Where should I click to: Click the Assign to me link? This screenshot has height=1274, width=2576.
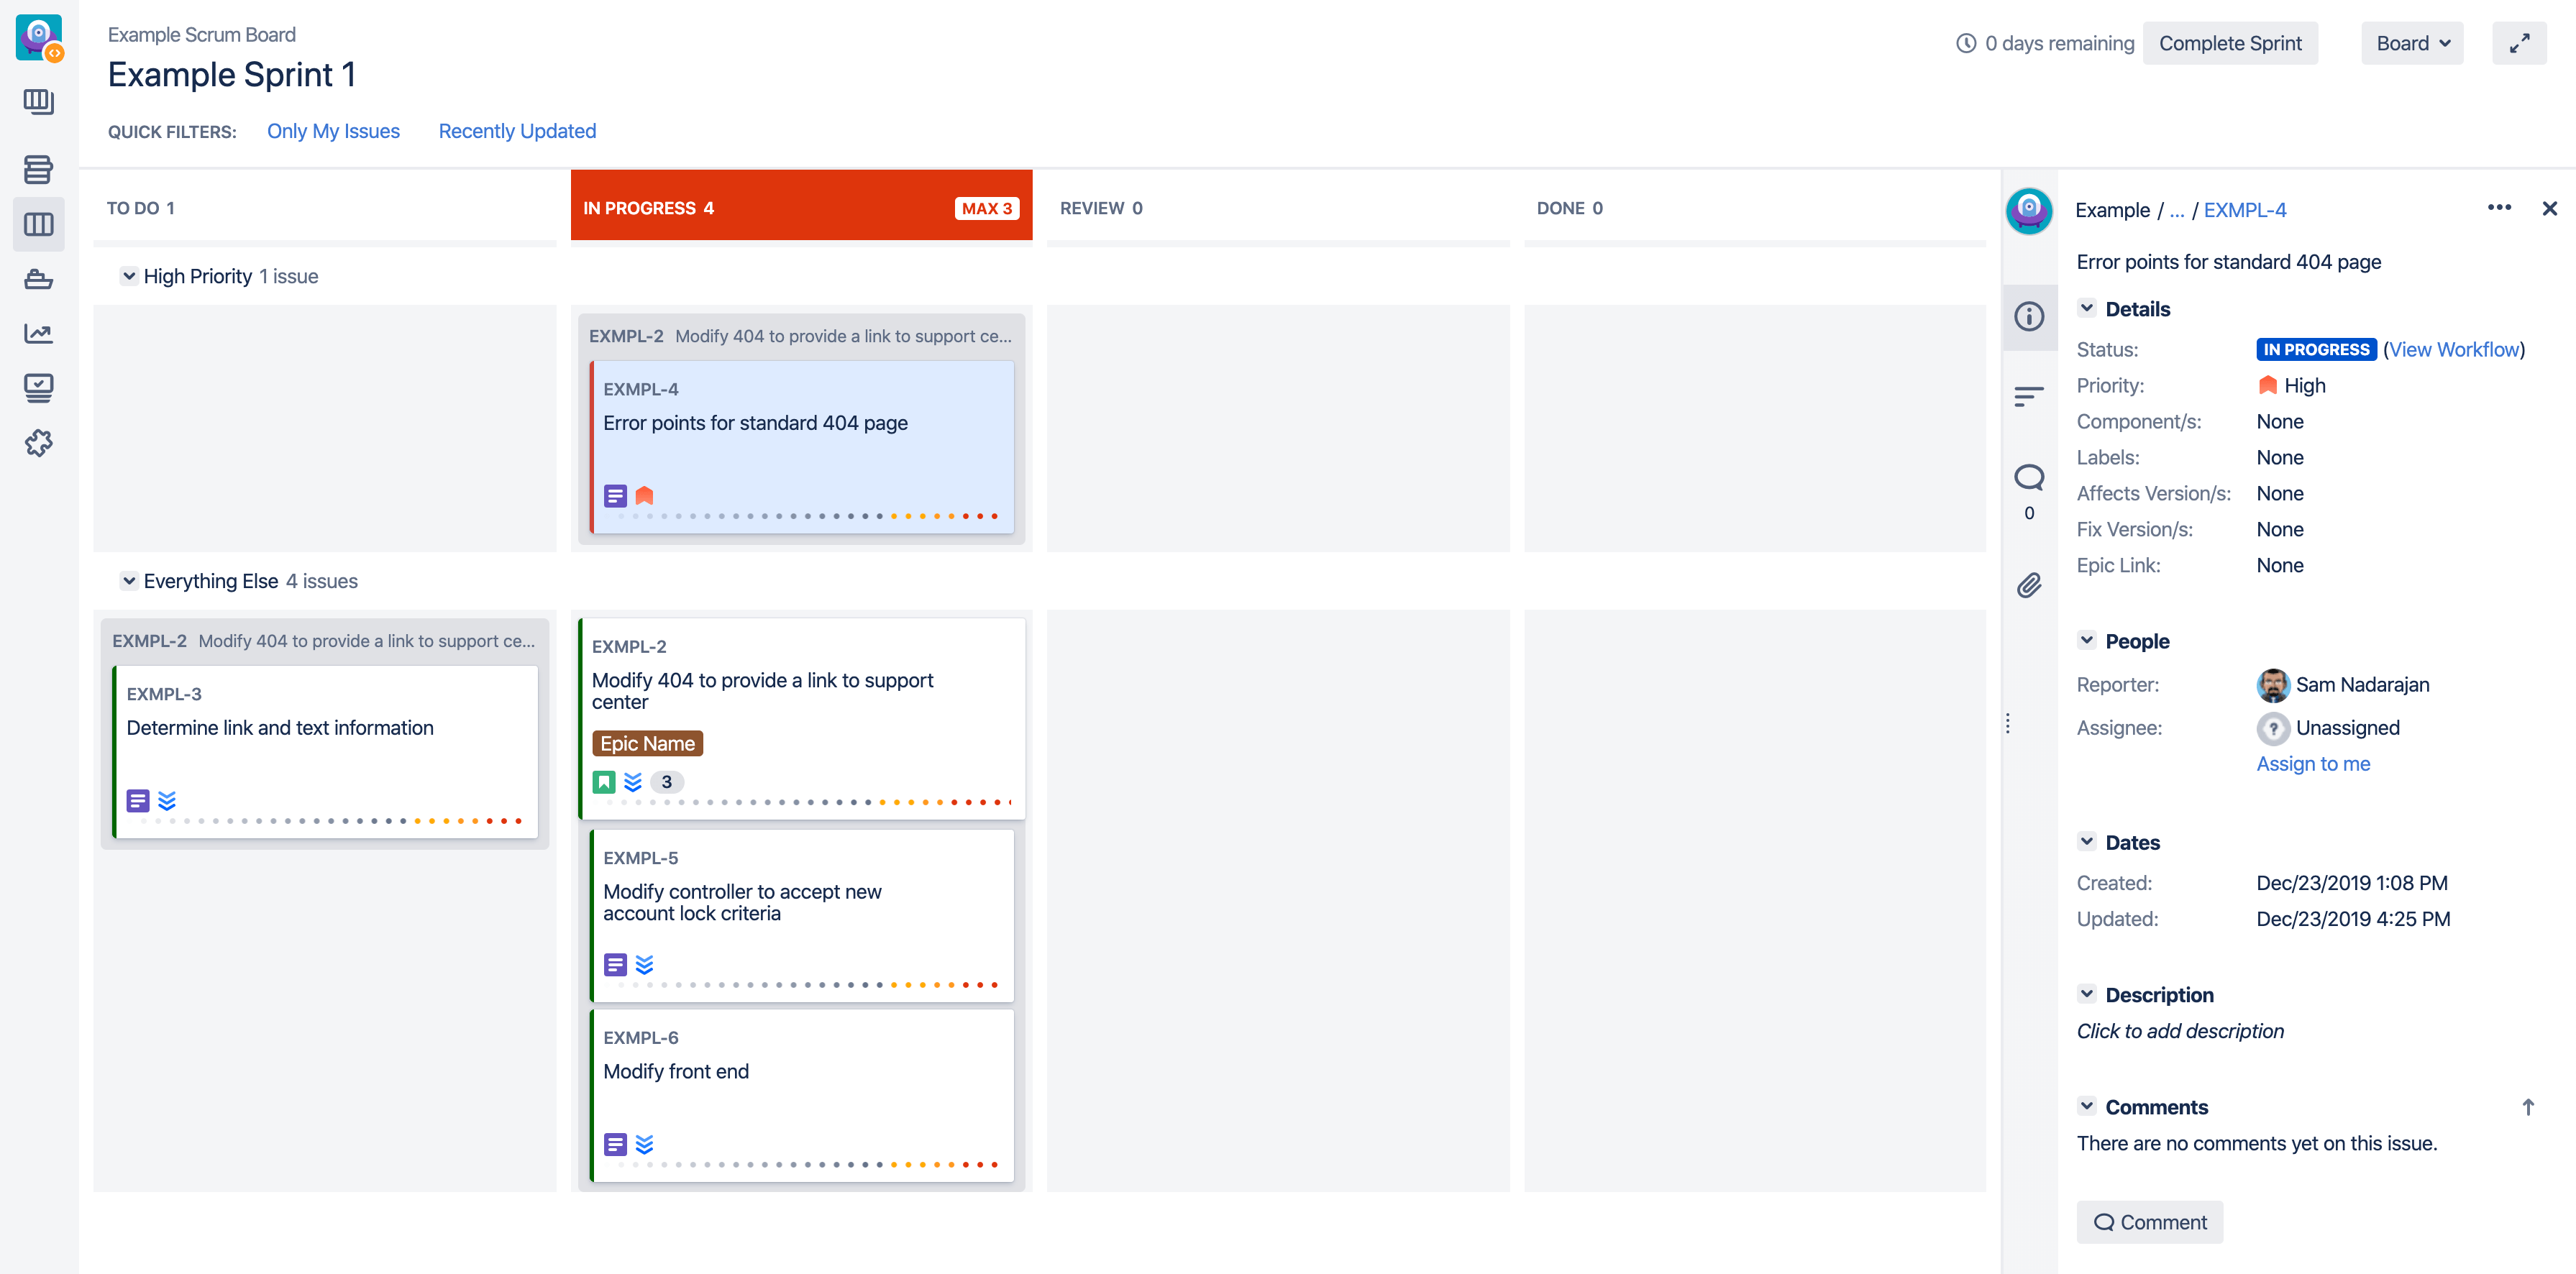click(x=2312, y=763)
